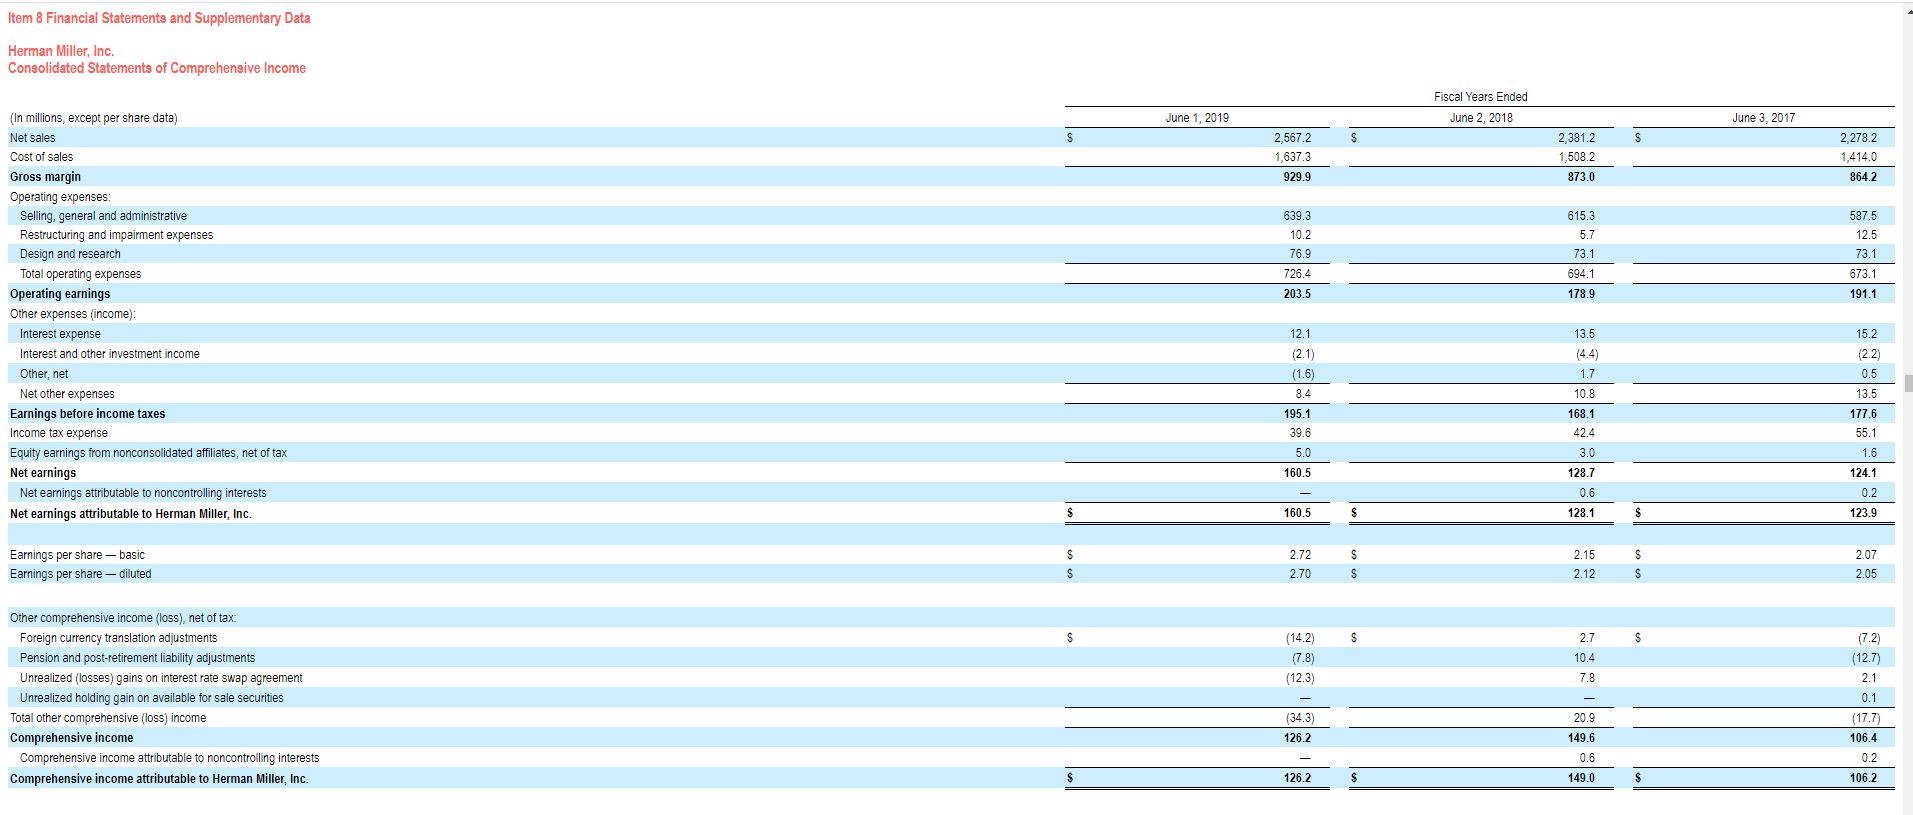The image size is (1913, 815).
Task: Select gross margin value 873.0
Action: click(1581, 177)
